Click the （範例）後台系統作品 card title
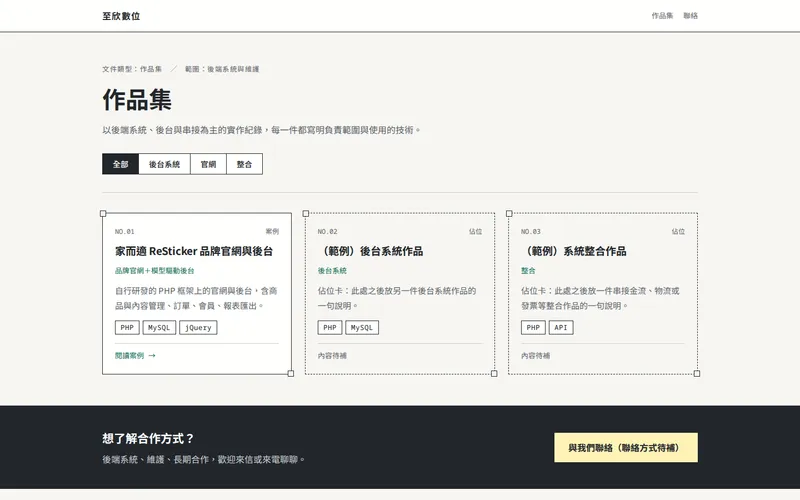800x500 pixels. coord(370,251)
